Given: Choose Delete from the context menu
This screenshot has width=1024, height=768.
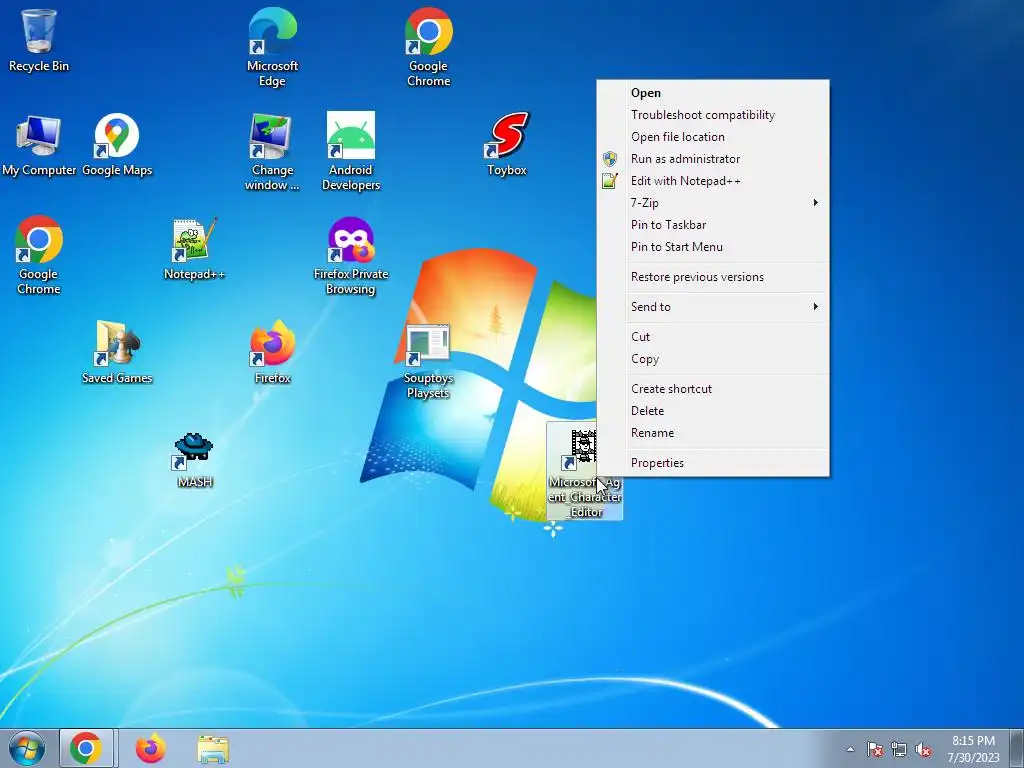Looking at the screenshot, I should coord(713,411).
